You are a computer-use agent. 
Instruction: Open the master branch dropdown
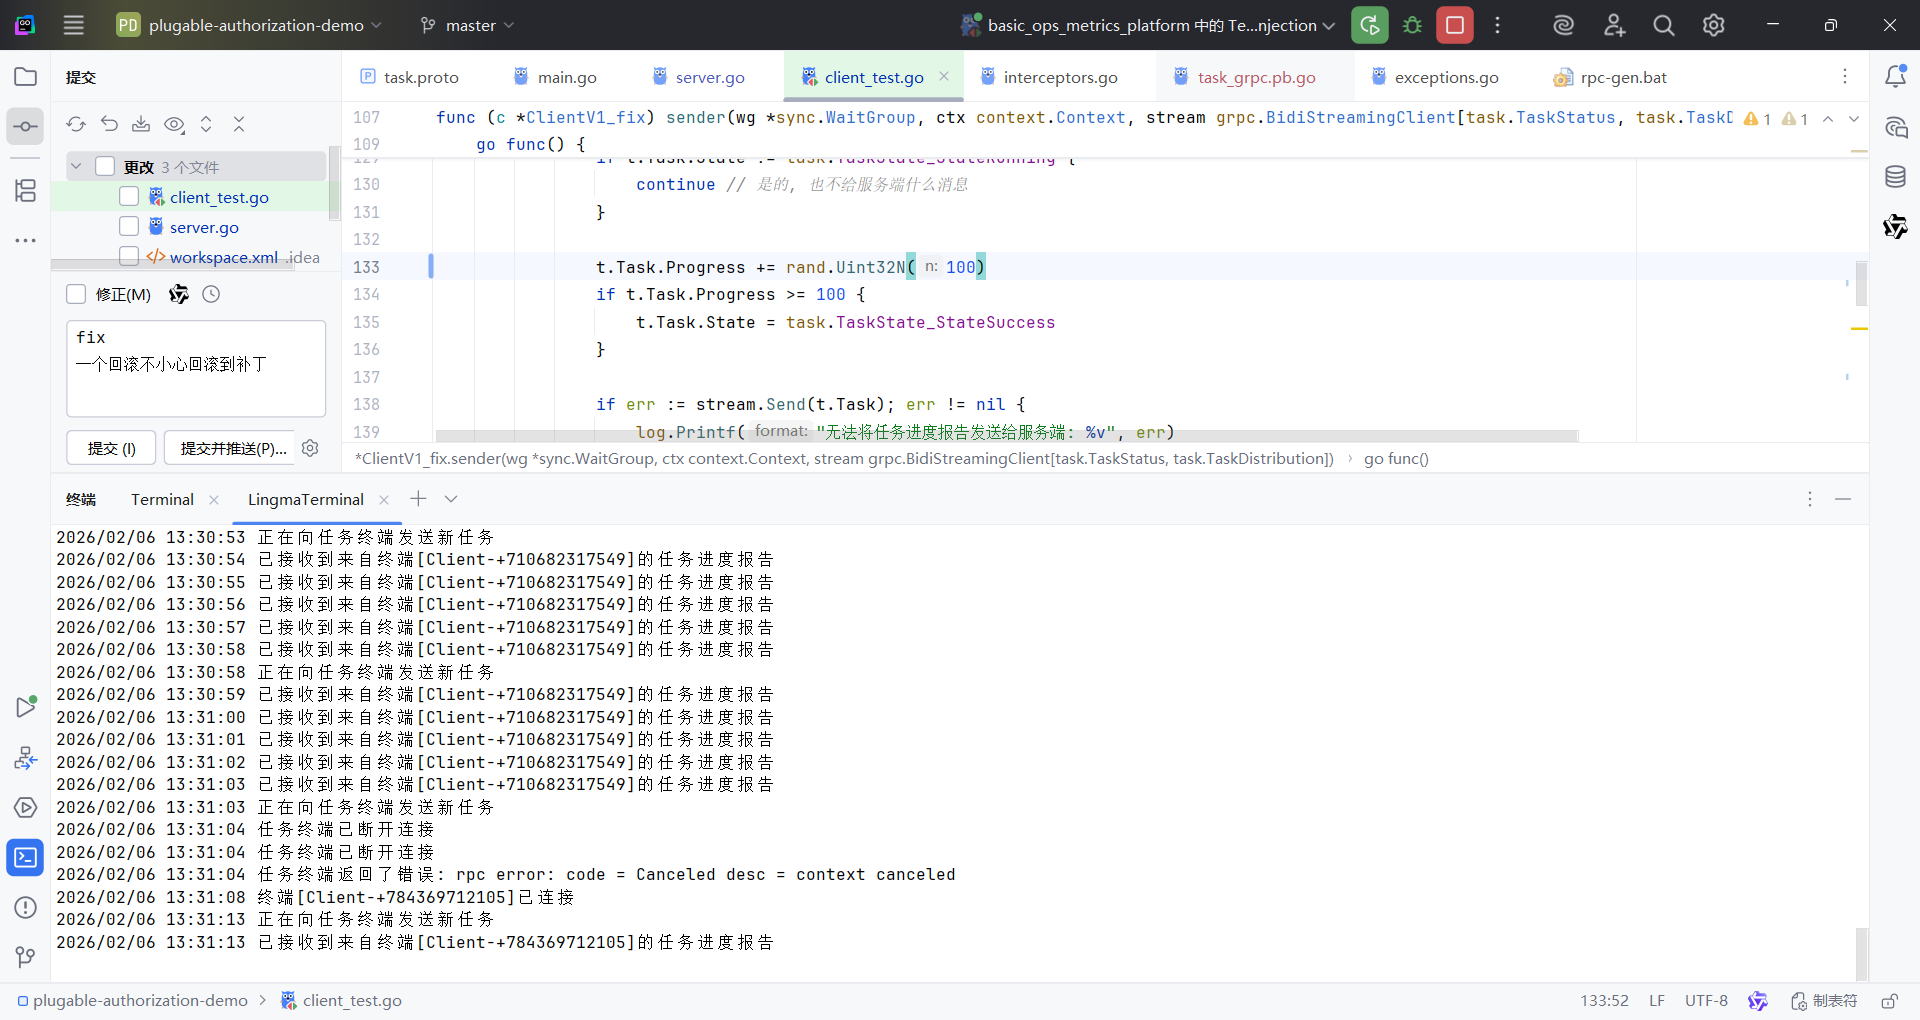pyautogui.click(x=467, y=25)
